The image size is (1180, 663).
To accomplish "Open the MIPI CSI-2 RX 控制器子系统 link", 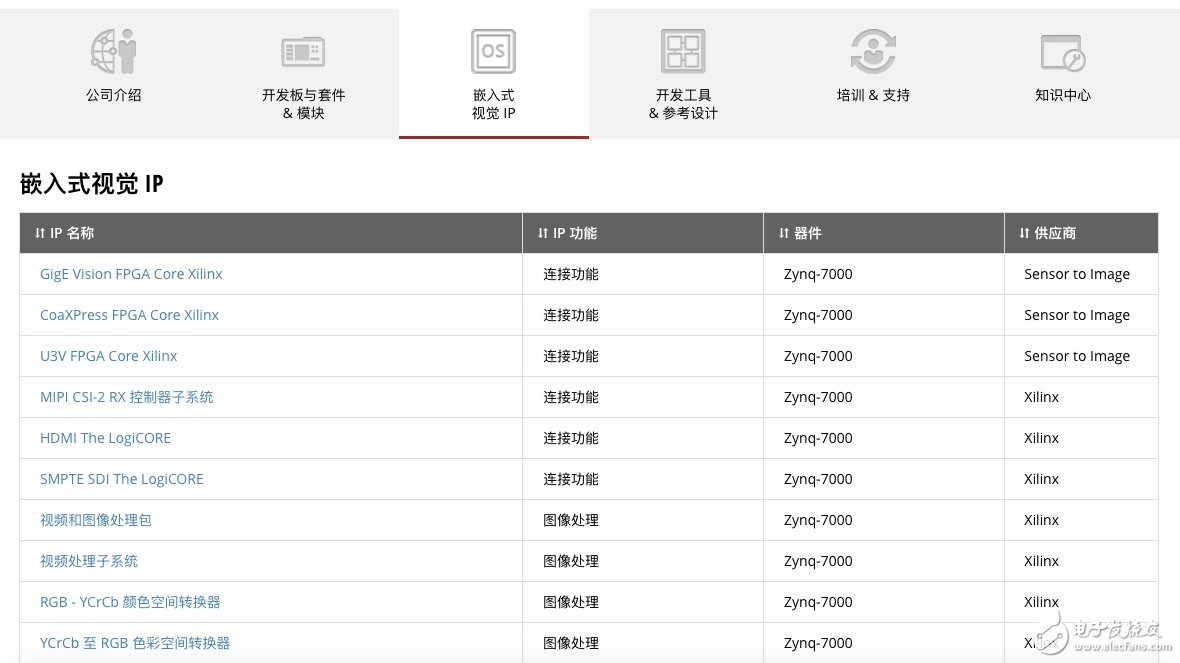I will (126, 397).
